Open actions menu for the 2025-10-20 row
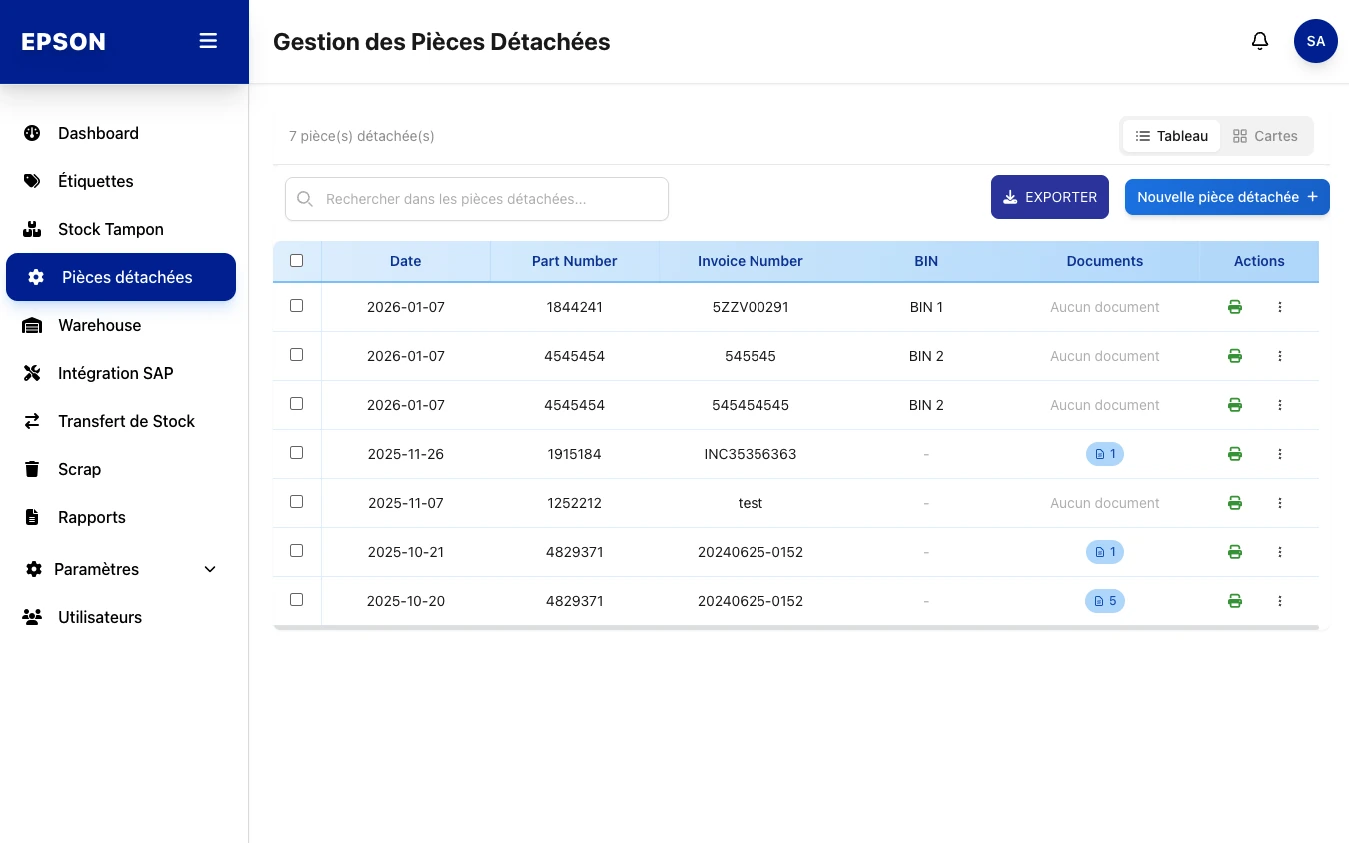 click(x=1280, y=601)
